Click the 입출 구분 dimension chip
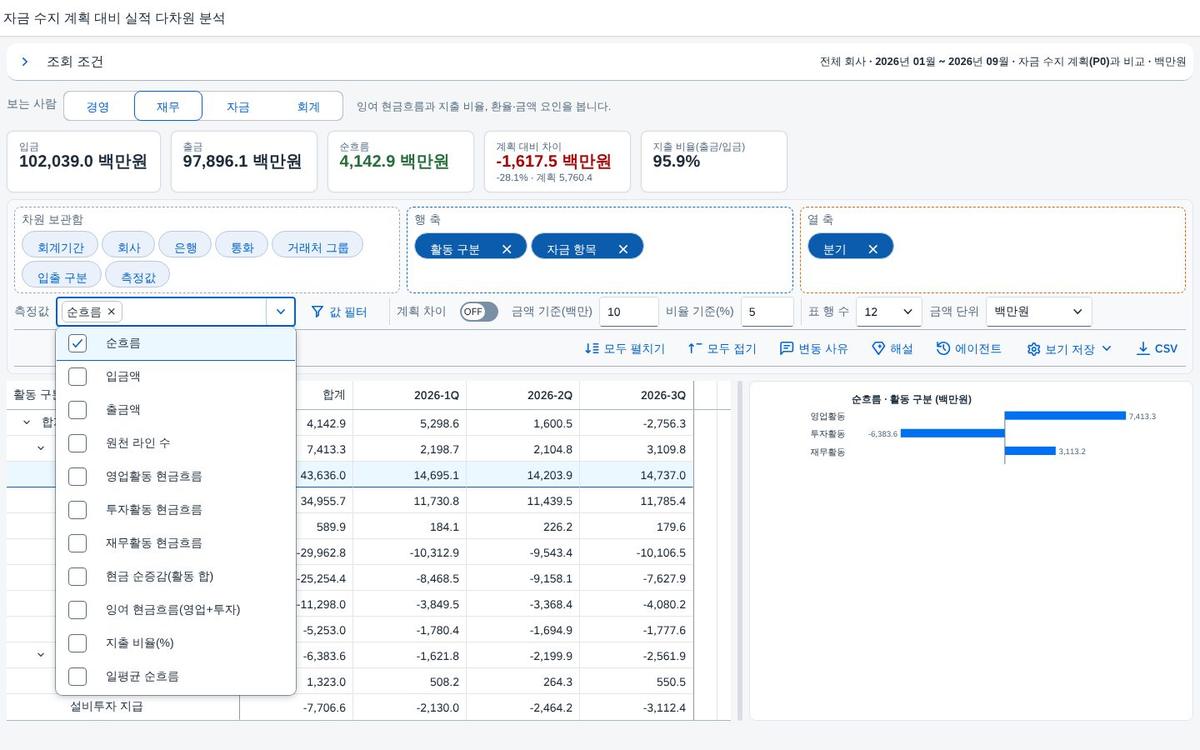1200x750 pixels. pos(62,276)
